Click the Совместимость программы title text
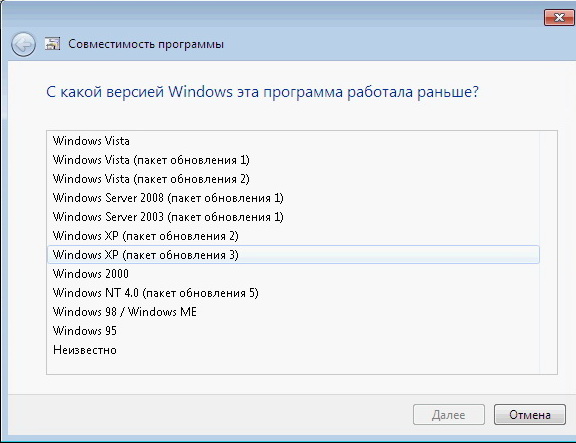The image size is (576, 443). [146, 44]
